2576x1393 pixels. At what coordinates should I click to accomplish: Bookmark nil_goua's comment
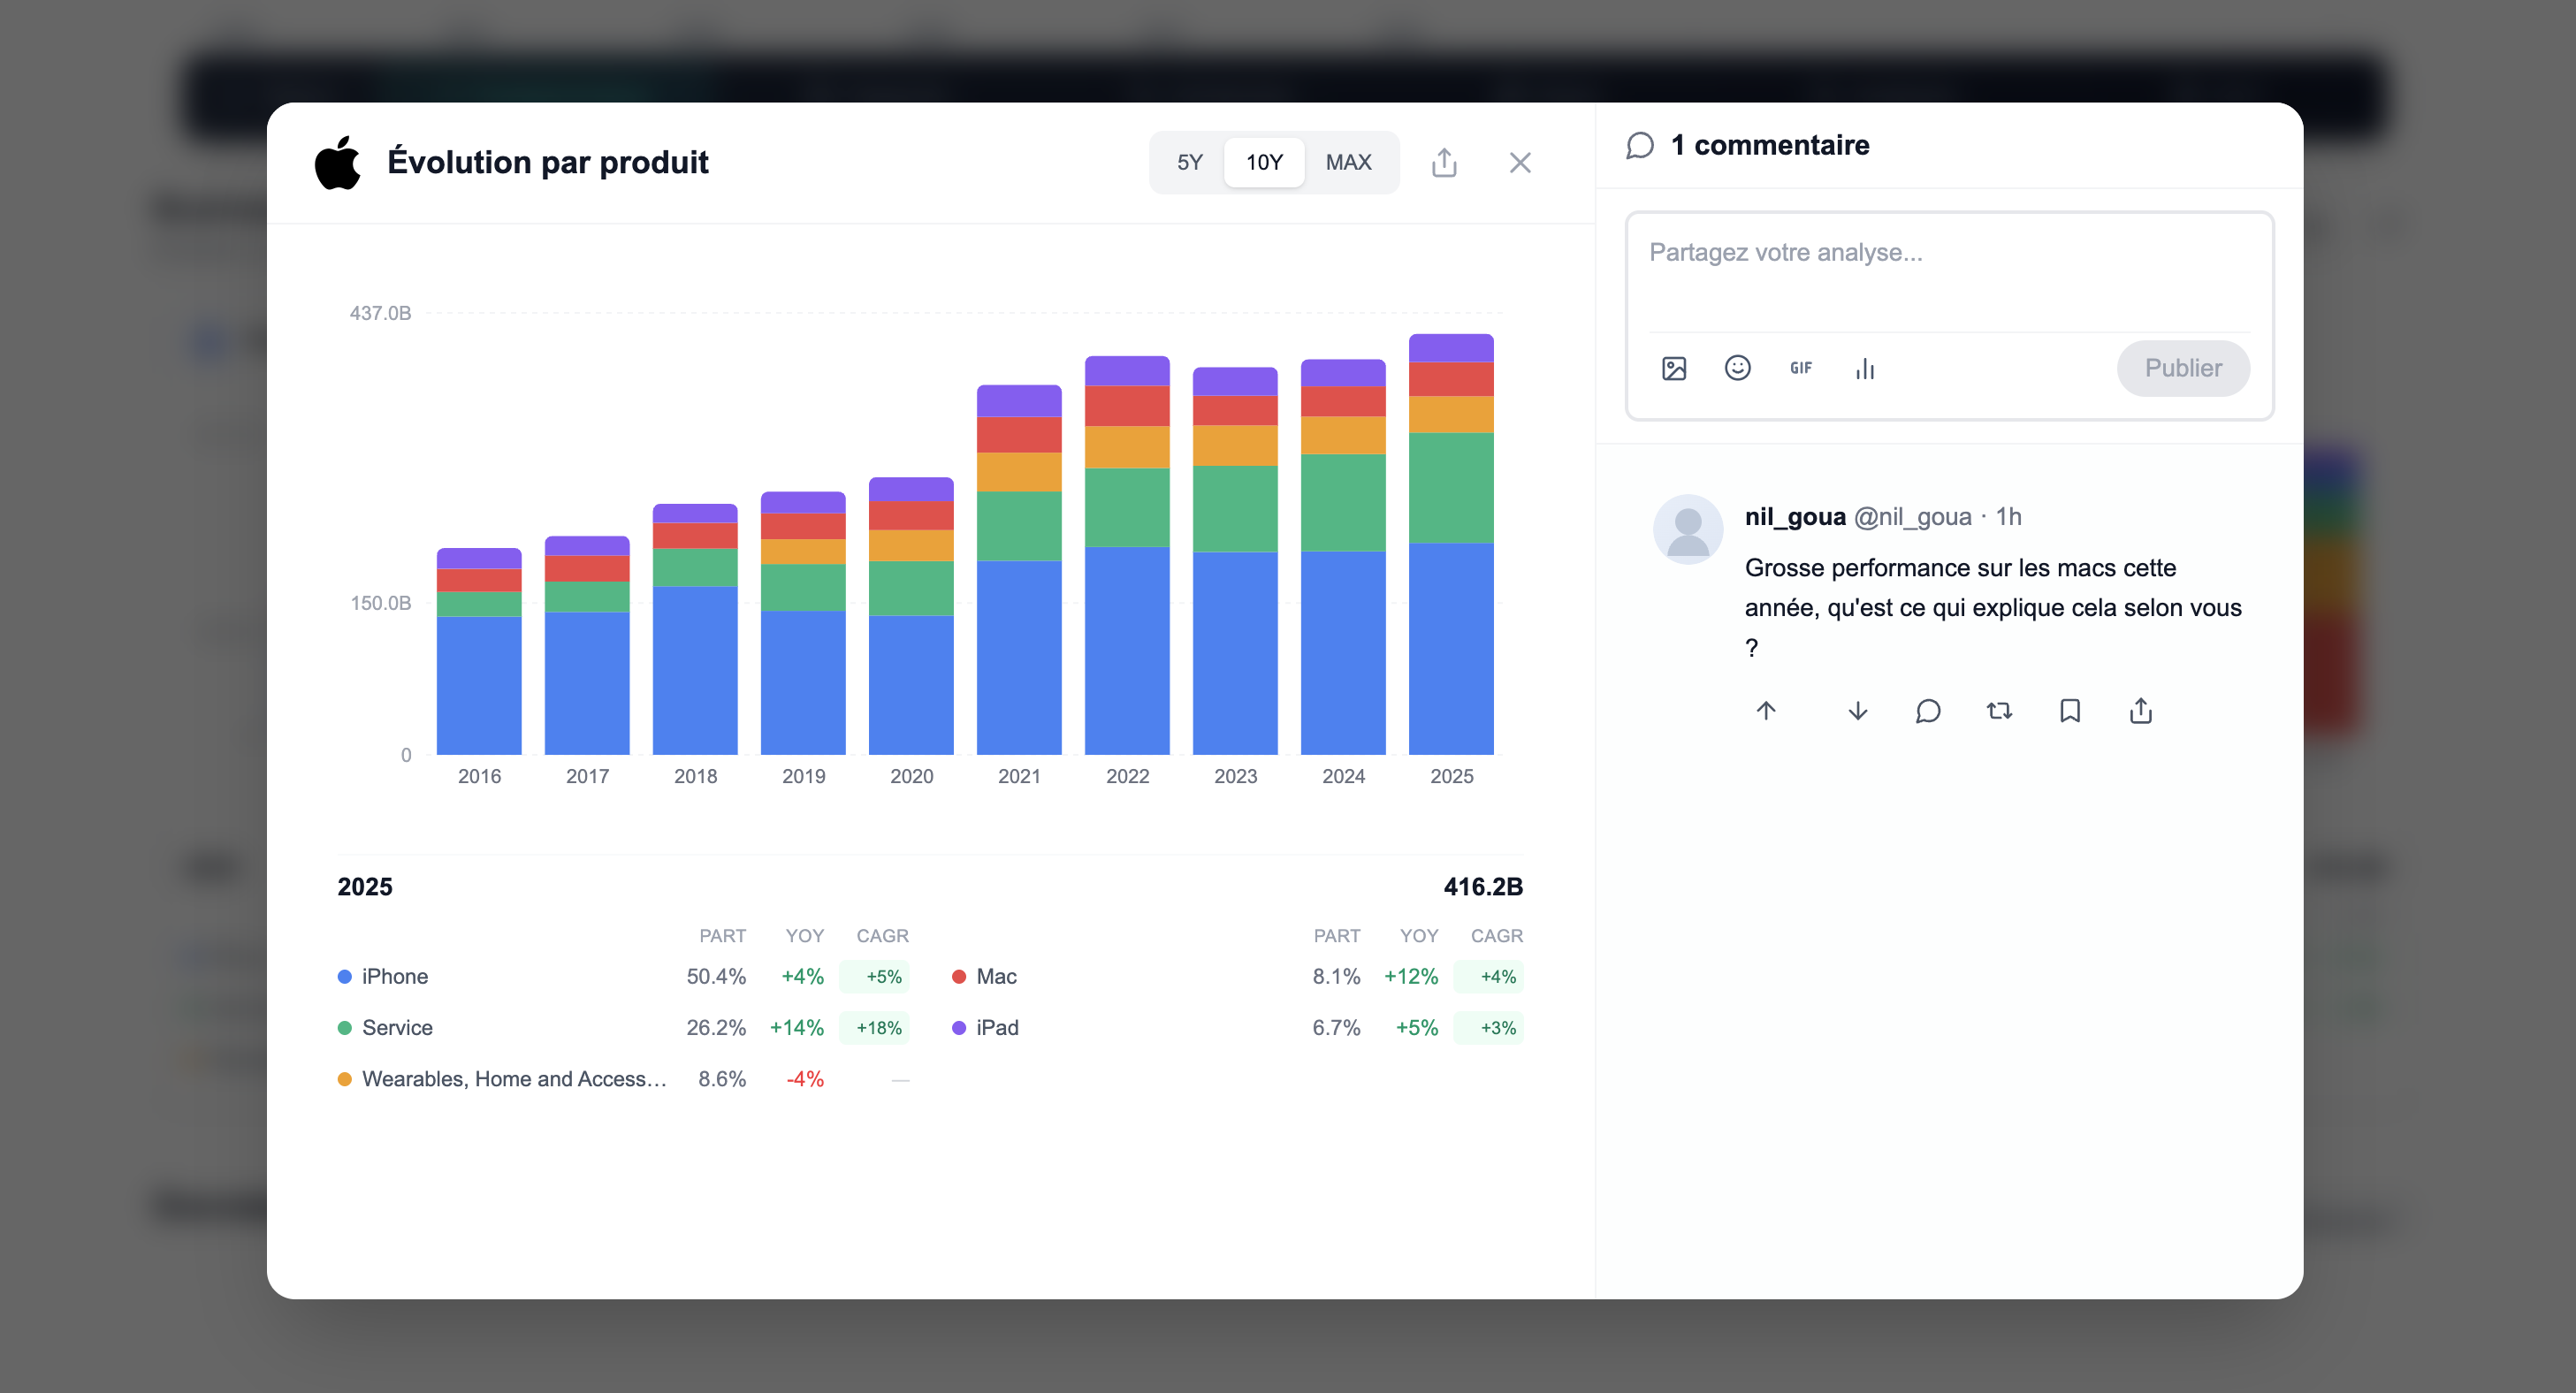click(x=2069, y=711)
